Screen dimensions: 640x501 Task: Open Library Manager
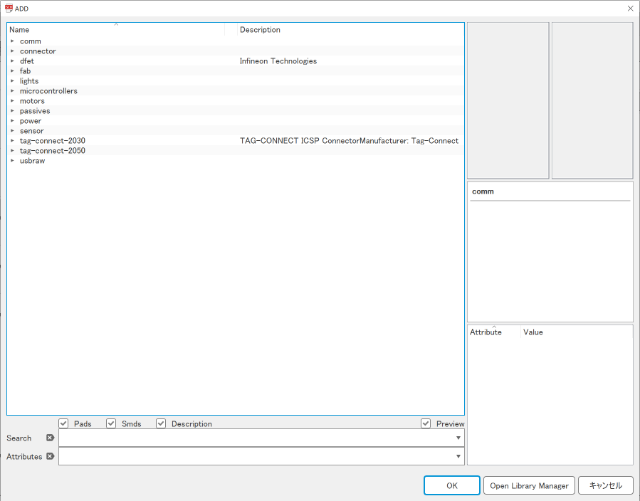(x=529, y=485)
